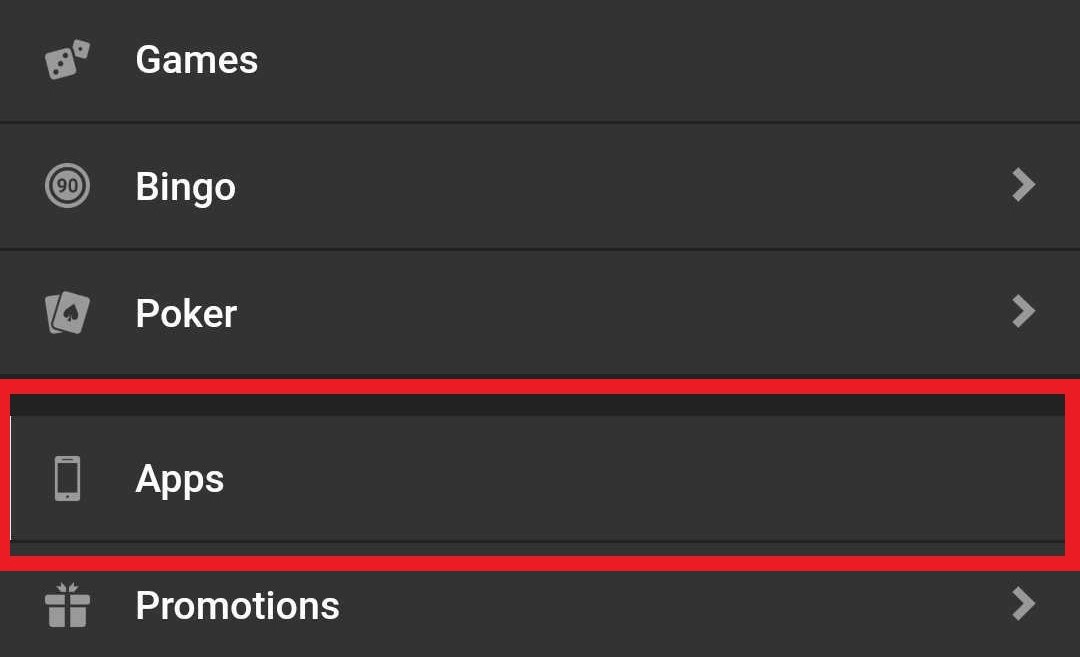Screen dimensions: 1080x657
Task: Select the Bingo text label
Action: pos(186,187)
